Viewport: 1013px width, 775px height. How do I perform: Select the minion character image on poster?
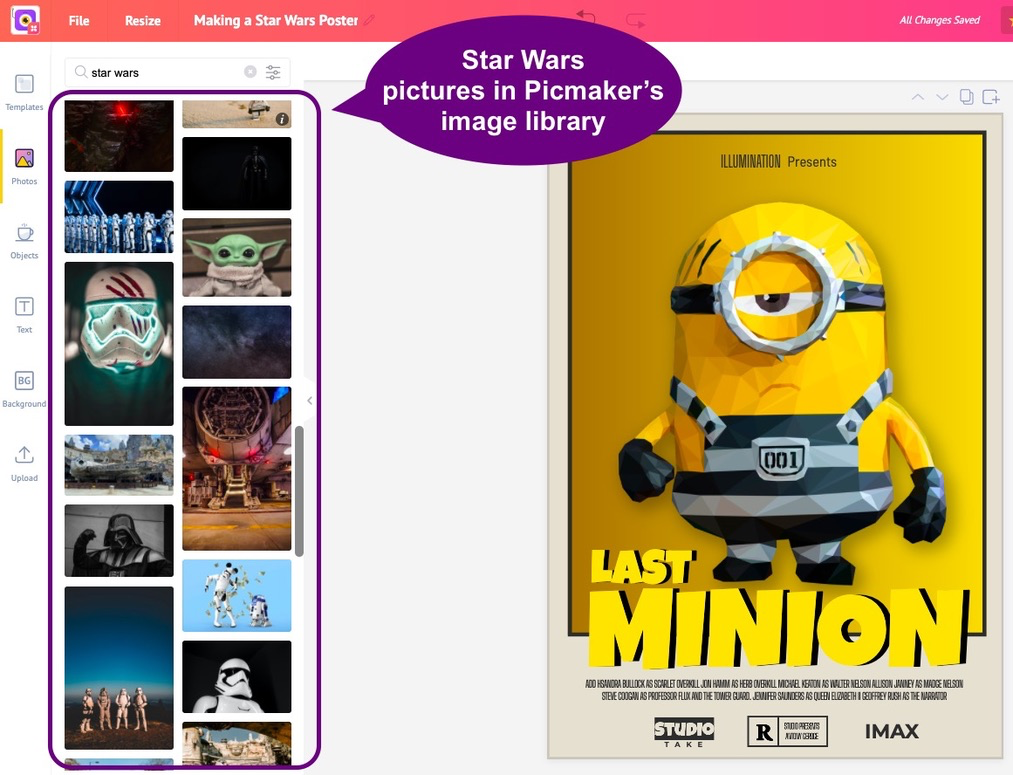click(x=783, y=393)
